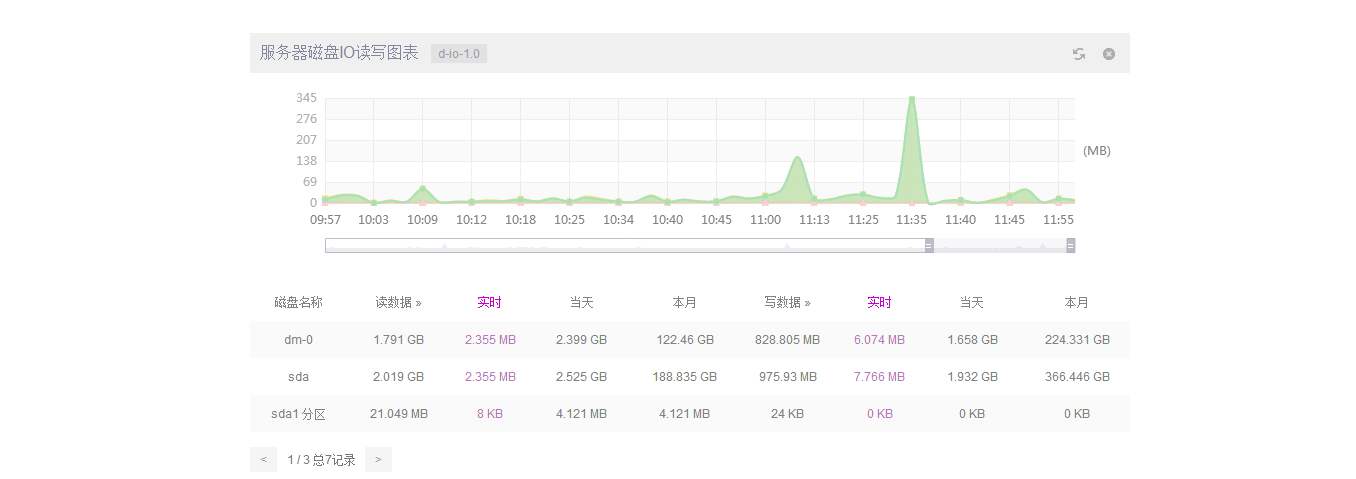
Task: Click the d-io-1.0 version tag
Action: click(x=459, y=54)
